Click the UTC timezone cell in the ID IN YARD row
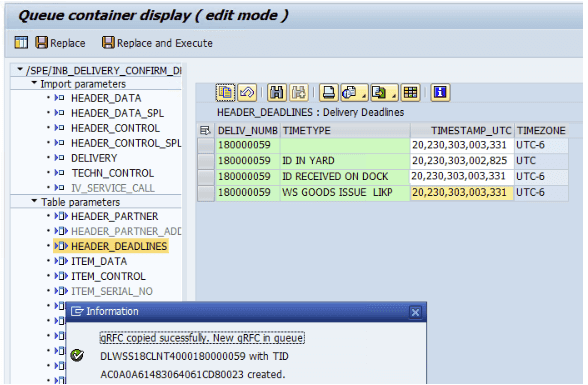 pos(541,161)
